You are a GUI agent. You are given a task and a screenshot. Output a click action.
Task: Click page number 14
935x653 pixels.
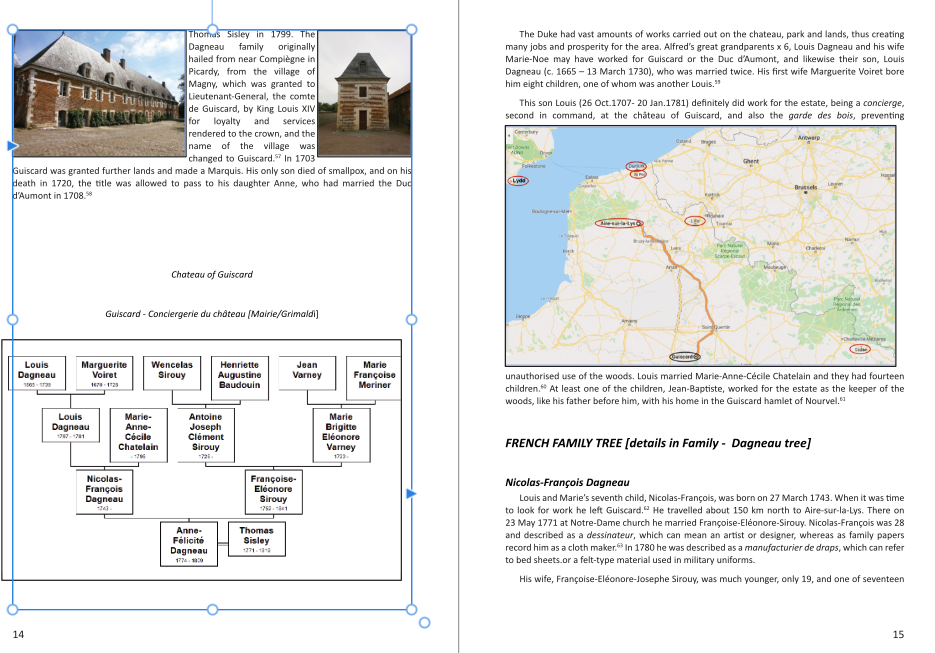click(18, 635)
